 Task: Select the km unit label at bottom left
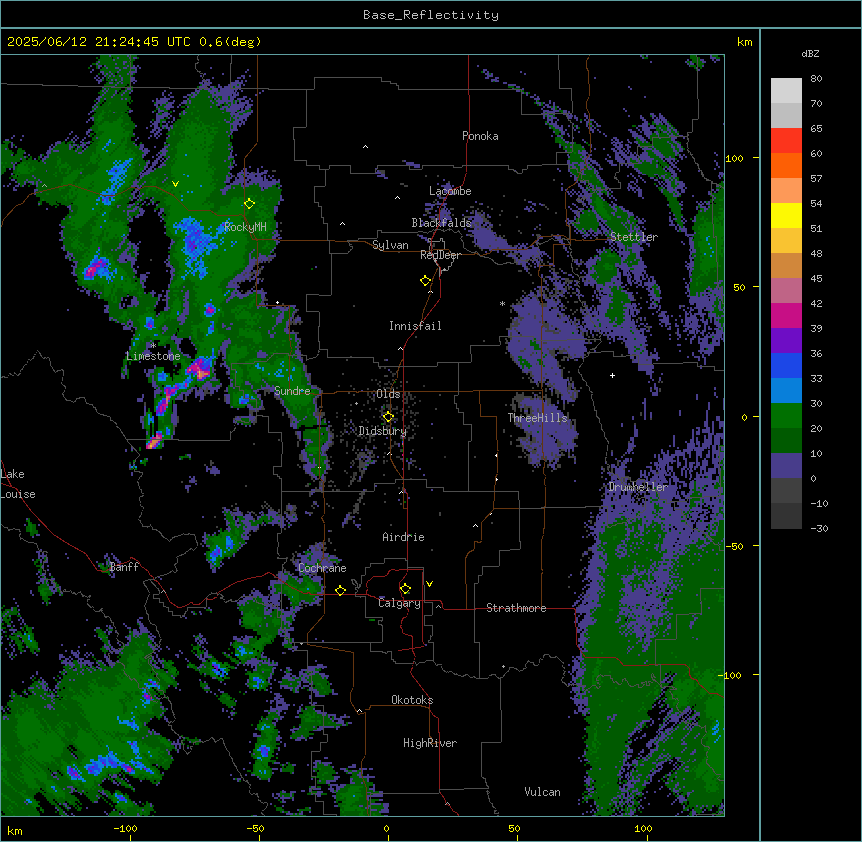tap(15, 830)
